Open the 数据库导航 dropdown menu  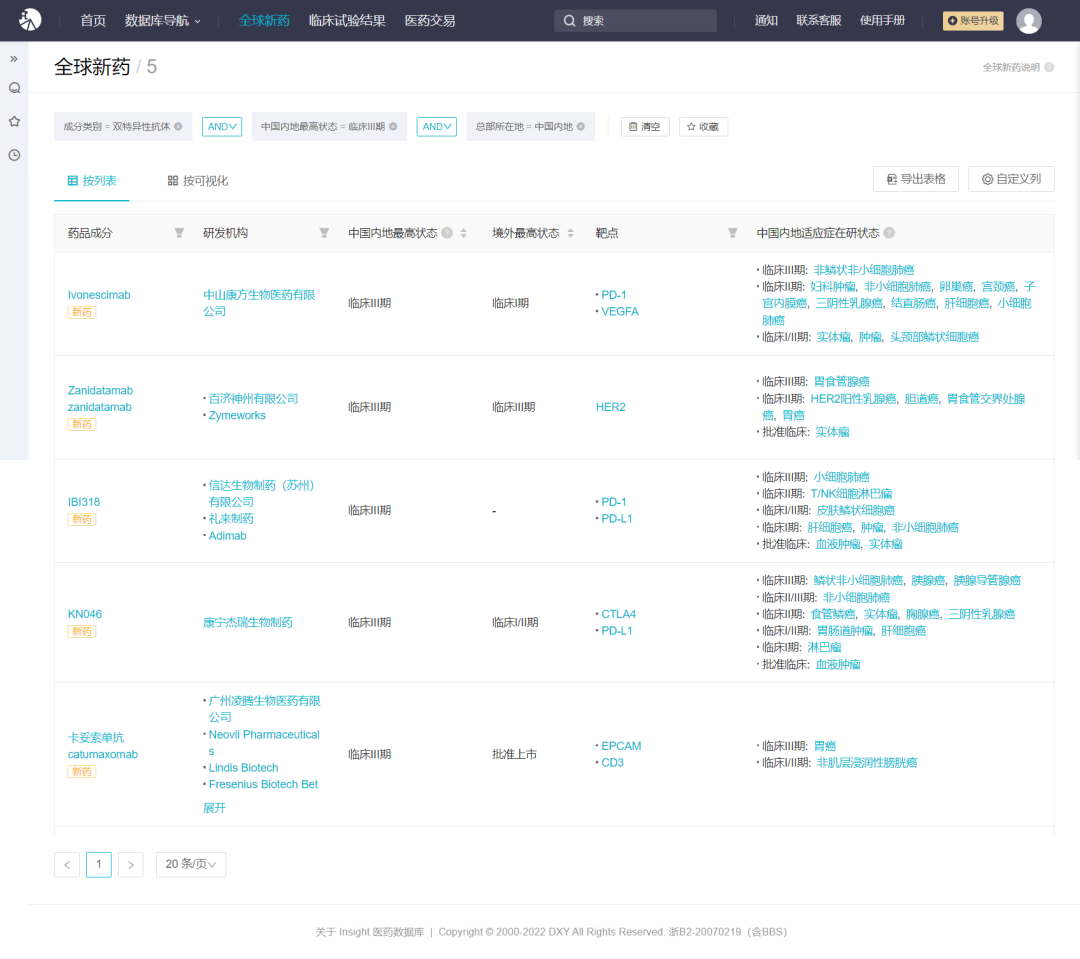tap(163, 21)
